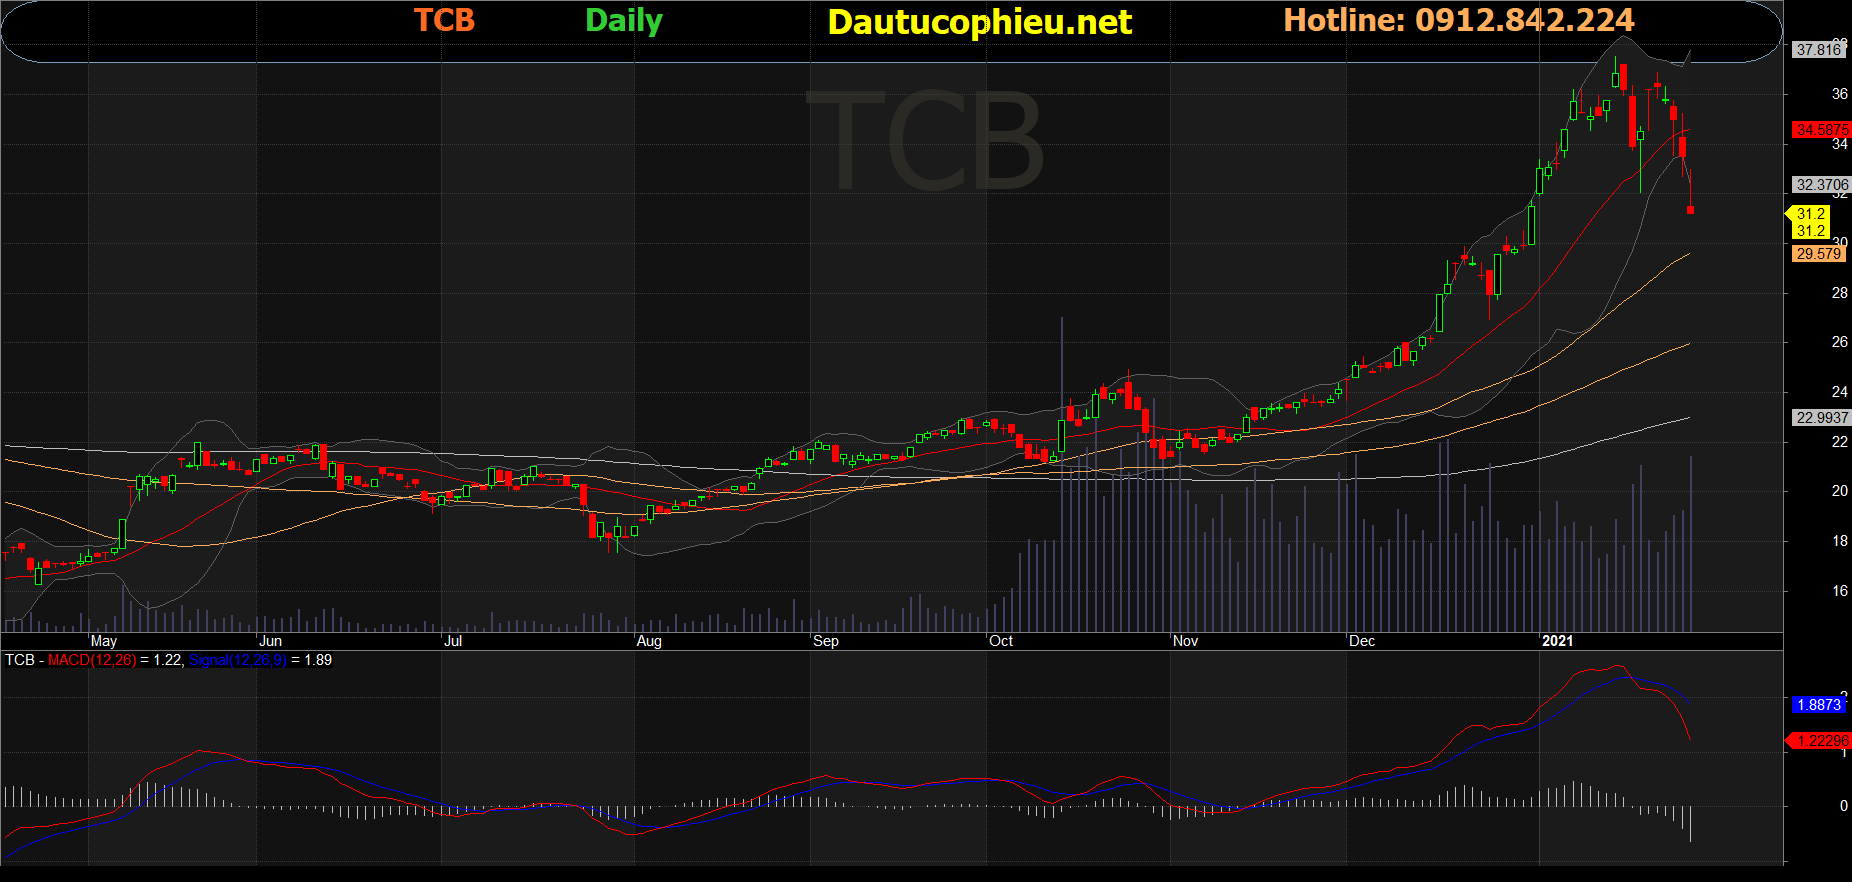This screenshot has width=1852, height=882.
Task: Click the 37.816 upper band price tag
Action: (1817, 49)
